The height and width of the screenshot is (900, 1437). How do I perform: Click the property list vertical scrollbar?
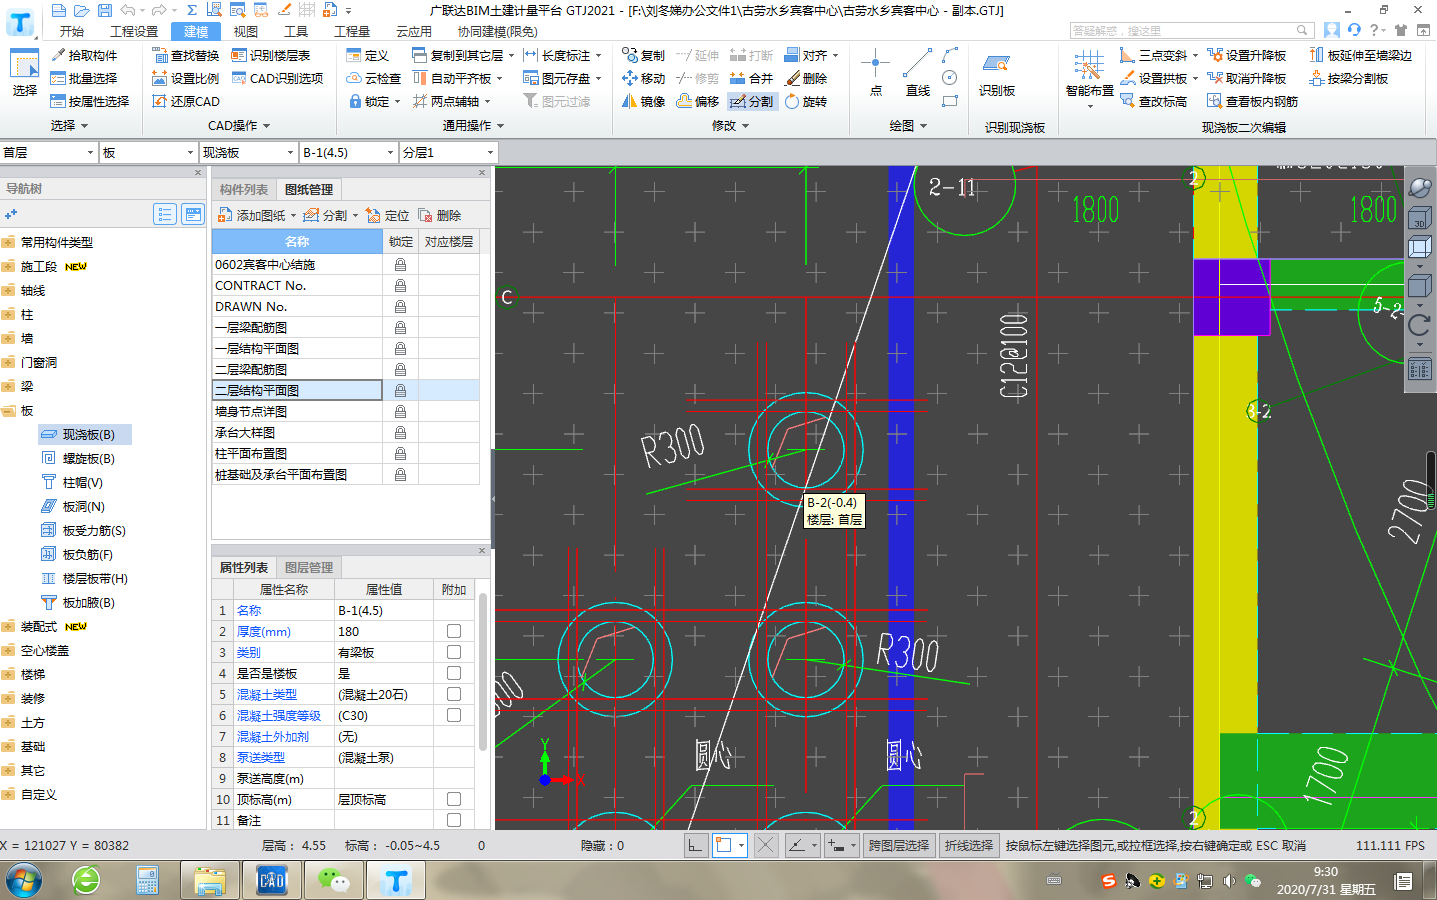pos(483,671)
